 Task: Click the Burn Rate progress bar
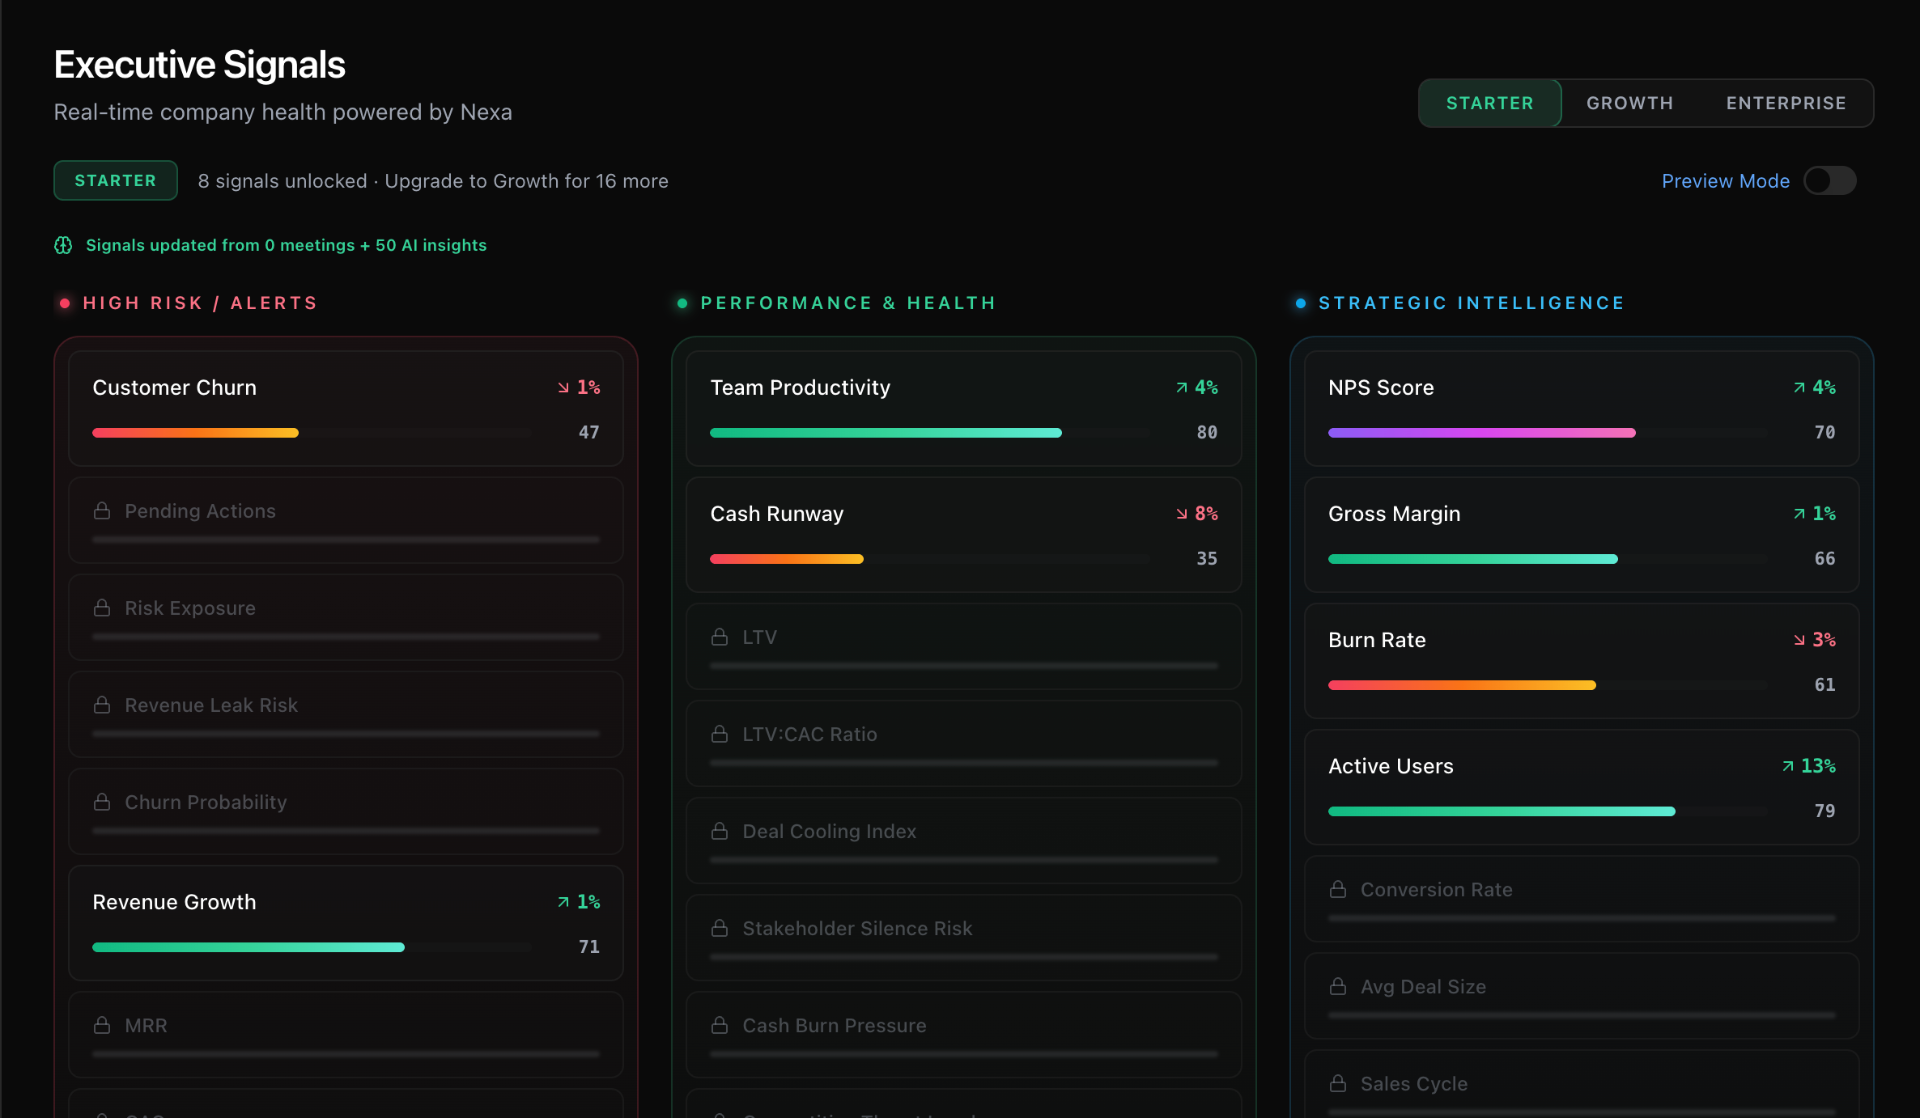click(1548, 685)
